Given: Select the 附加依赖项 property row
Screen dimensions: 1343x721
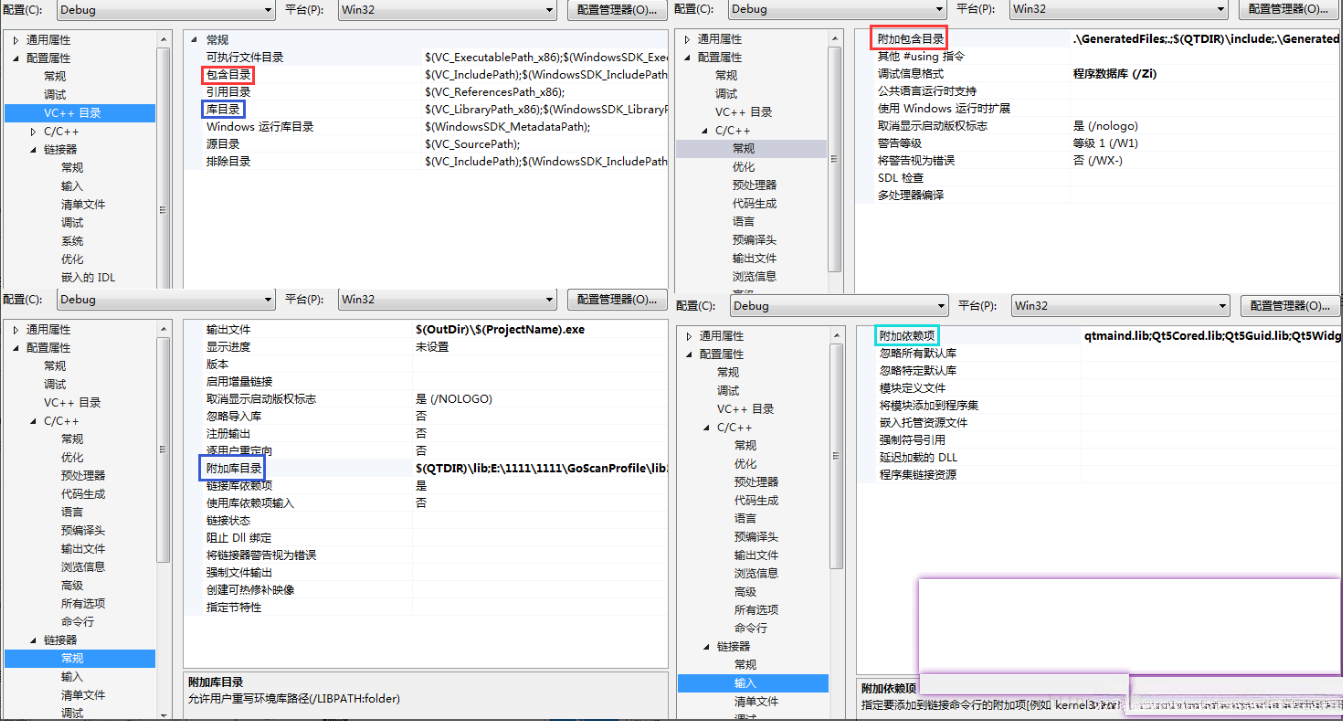Looking at the screenshot, I should (1097, 336).
